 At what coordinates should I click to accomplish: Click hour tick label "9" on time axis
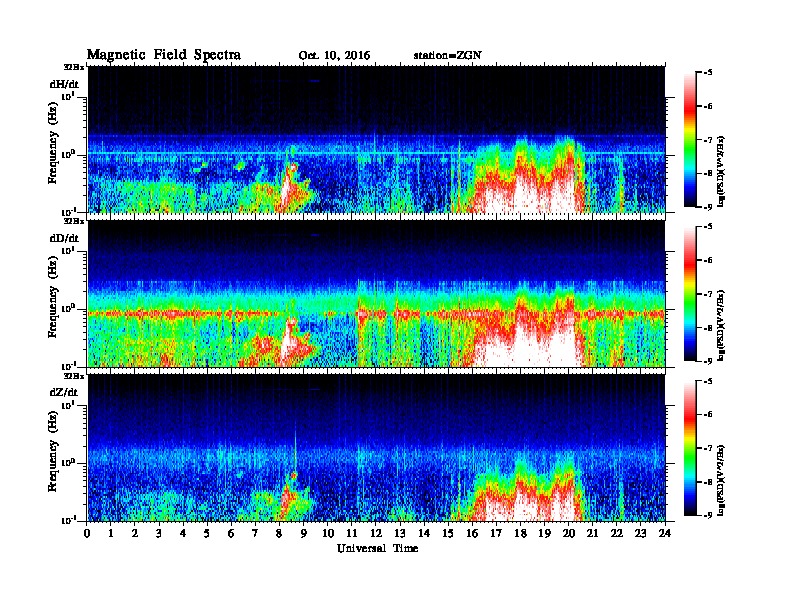pyautogui.click(x=304, y=533)
